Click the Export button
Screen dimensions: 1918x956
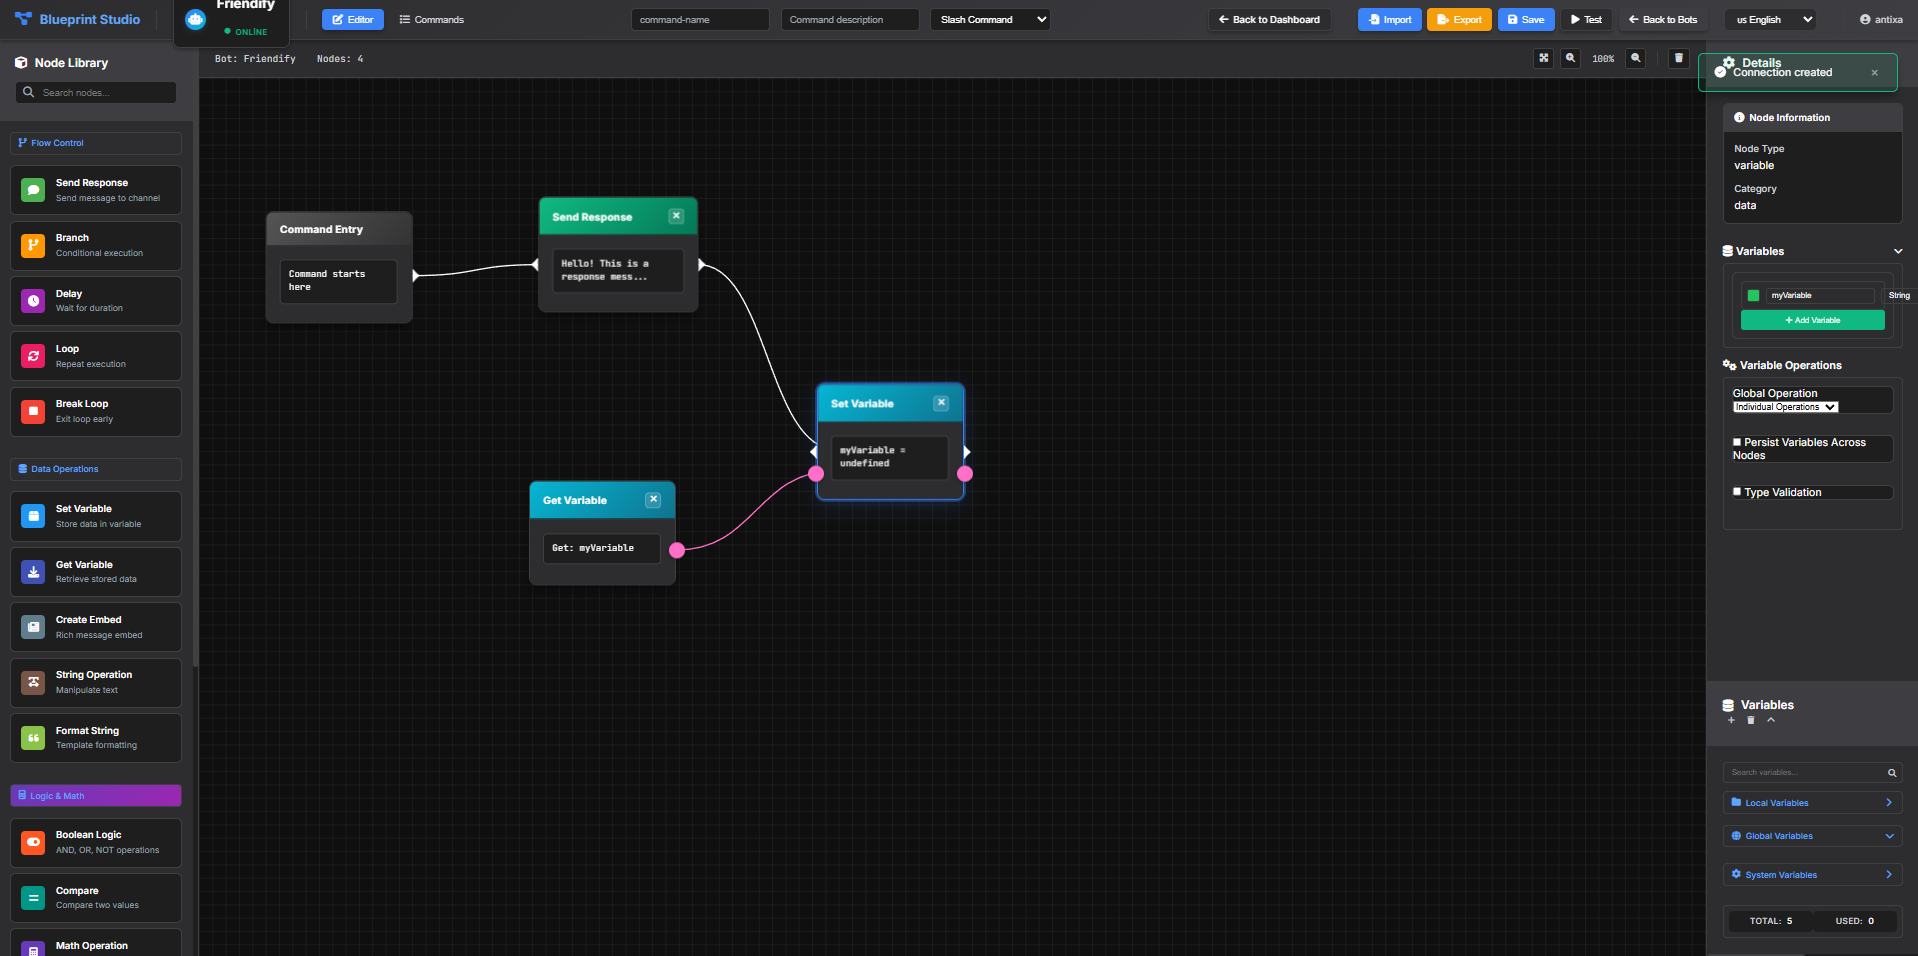pyautogui.click(x=1459, y=19)
